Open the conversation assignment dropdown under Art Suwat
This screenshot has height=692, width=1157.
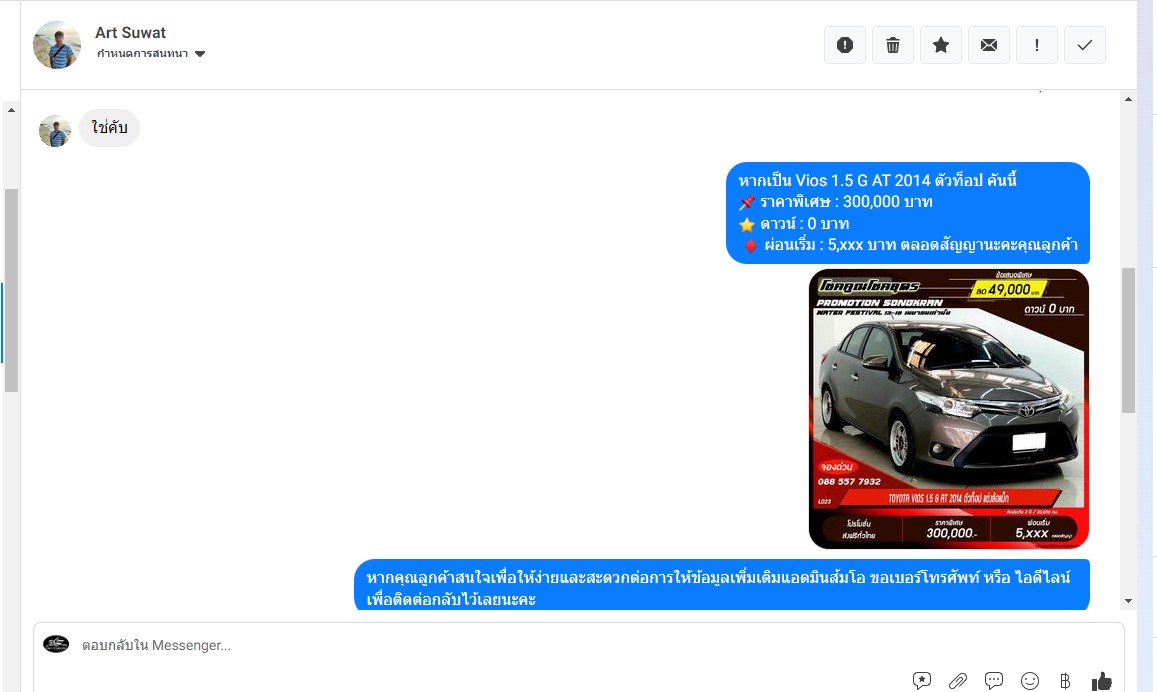[151, 54]
